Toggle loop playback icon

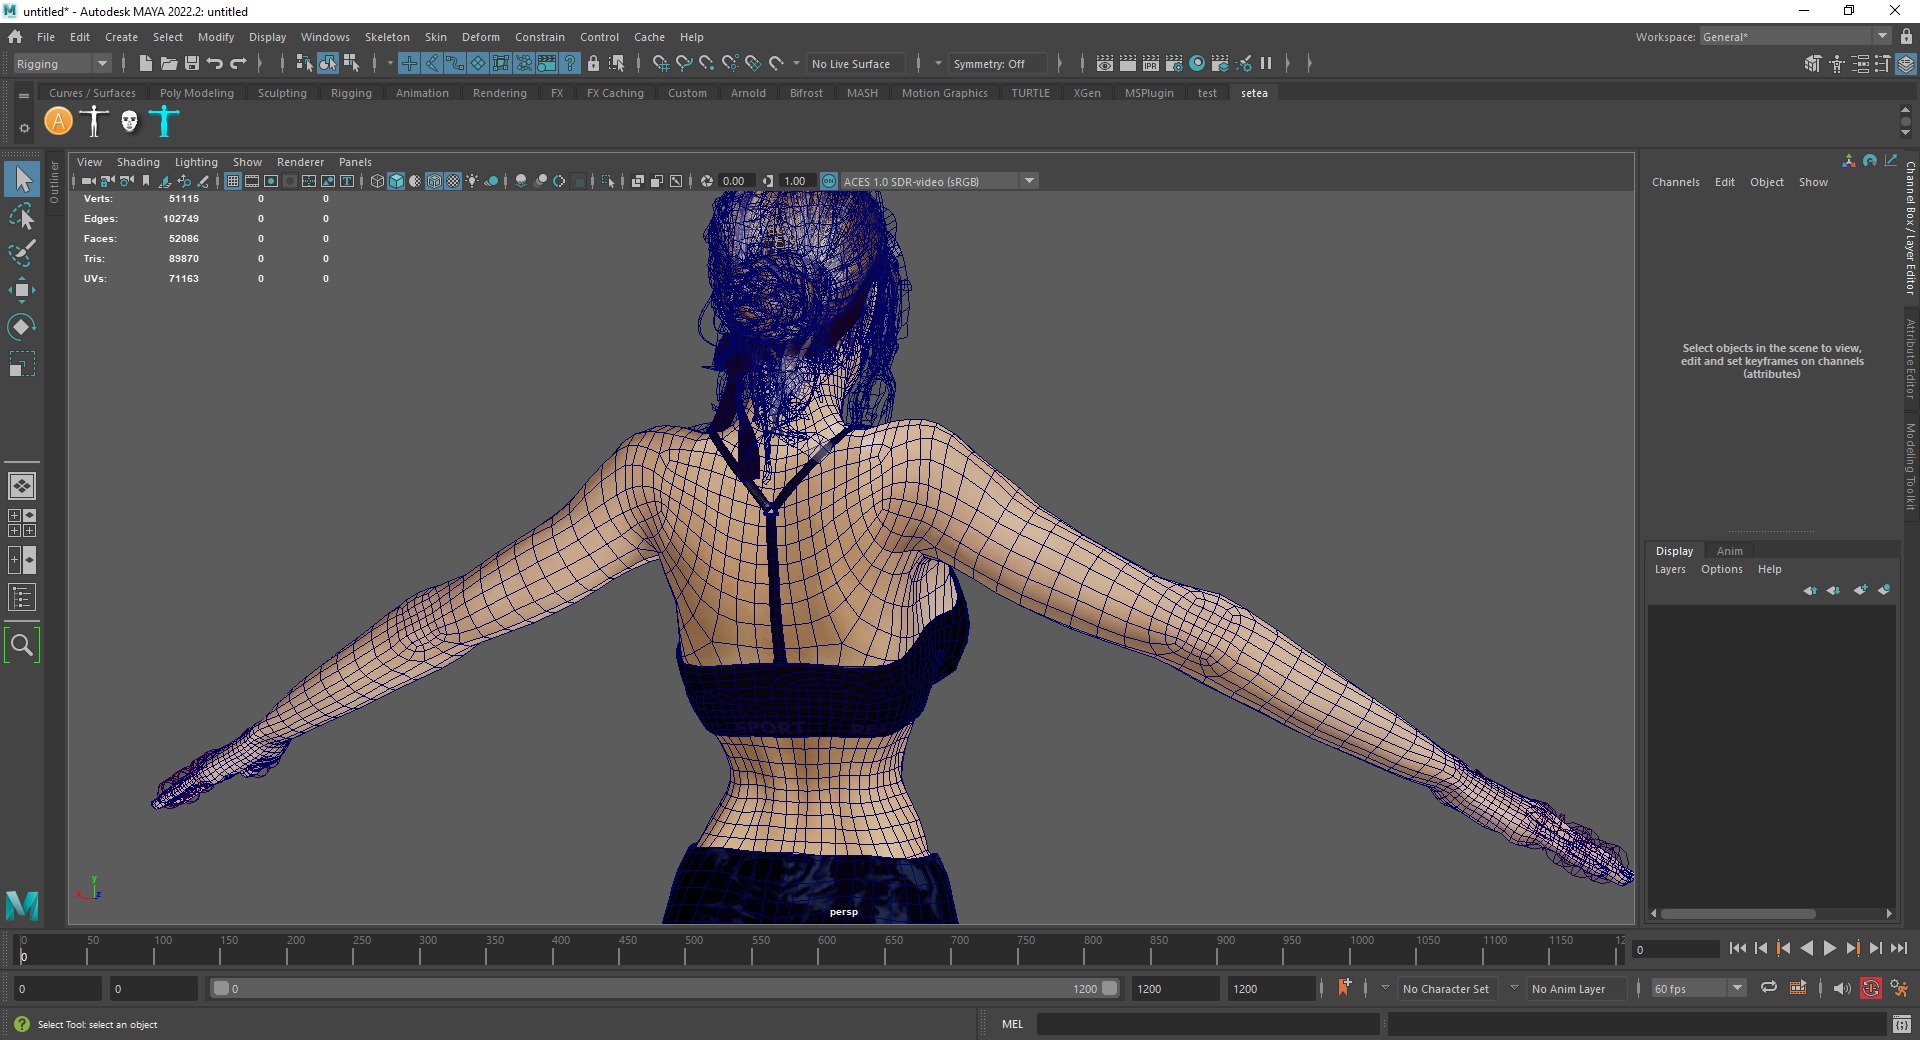coord(1769,988)
